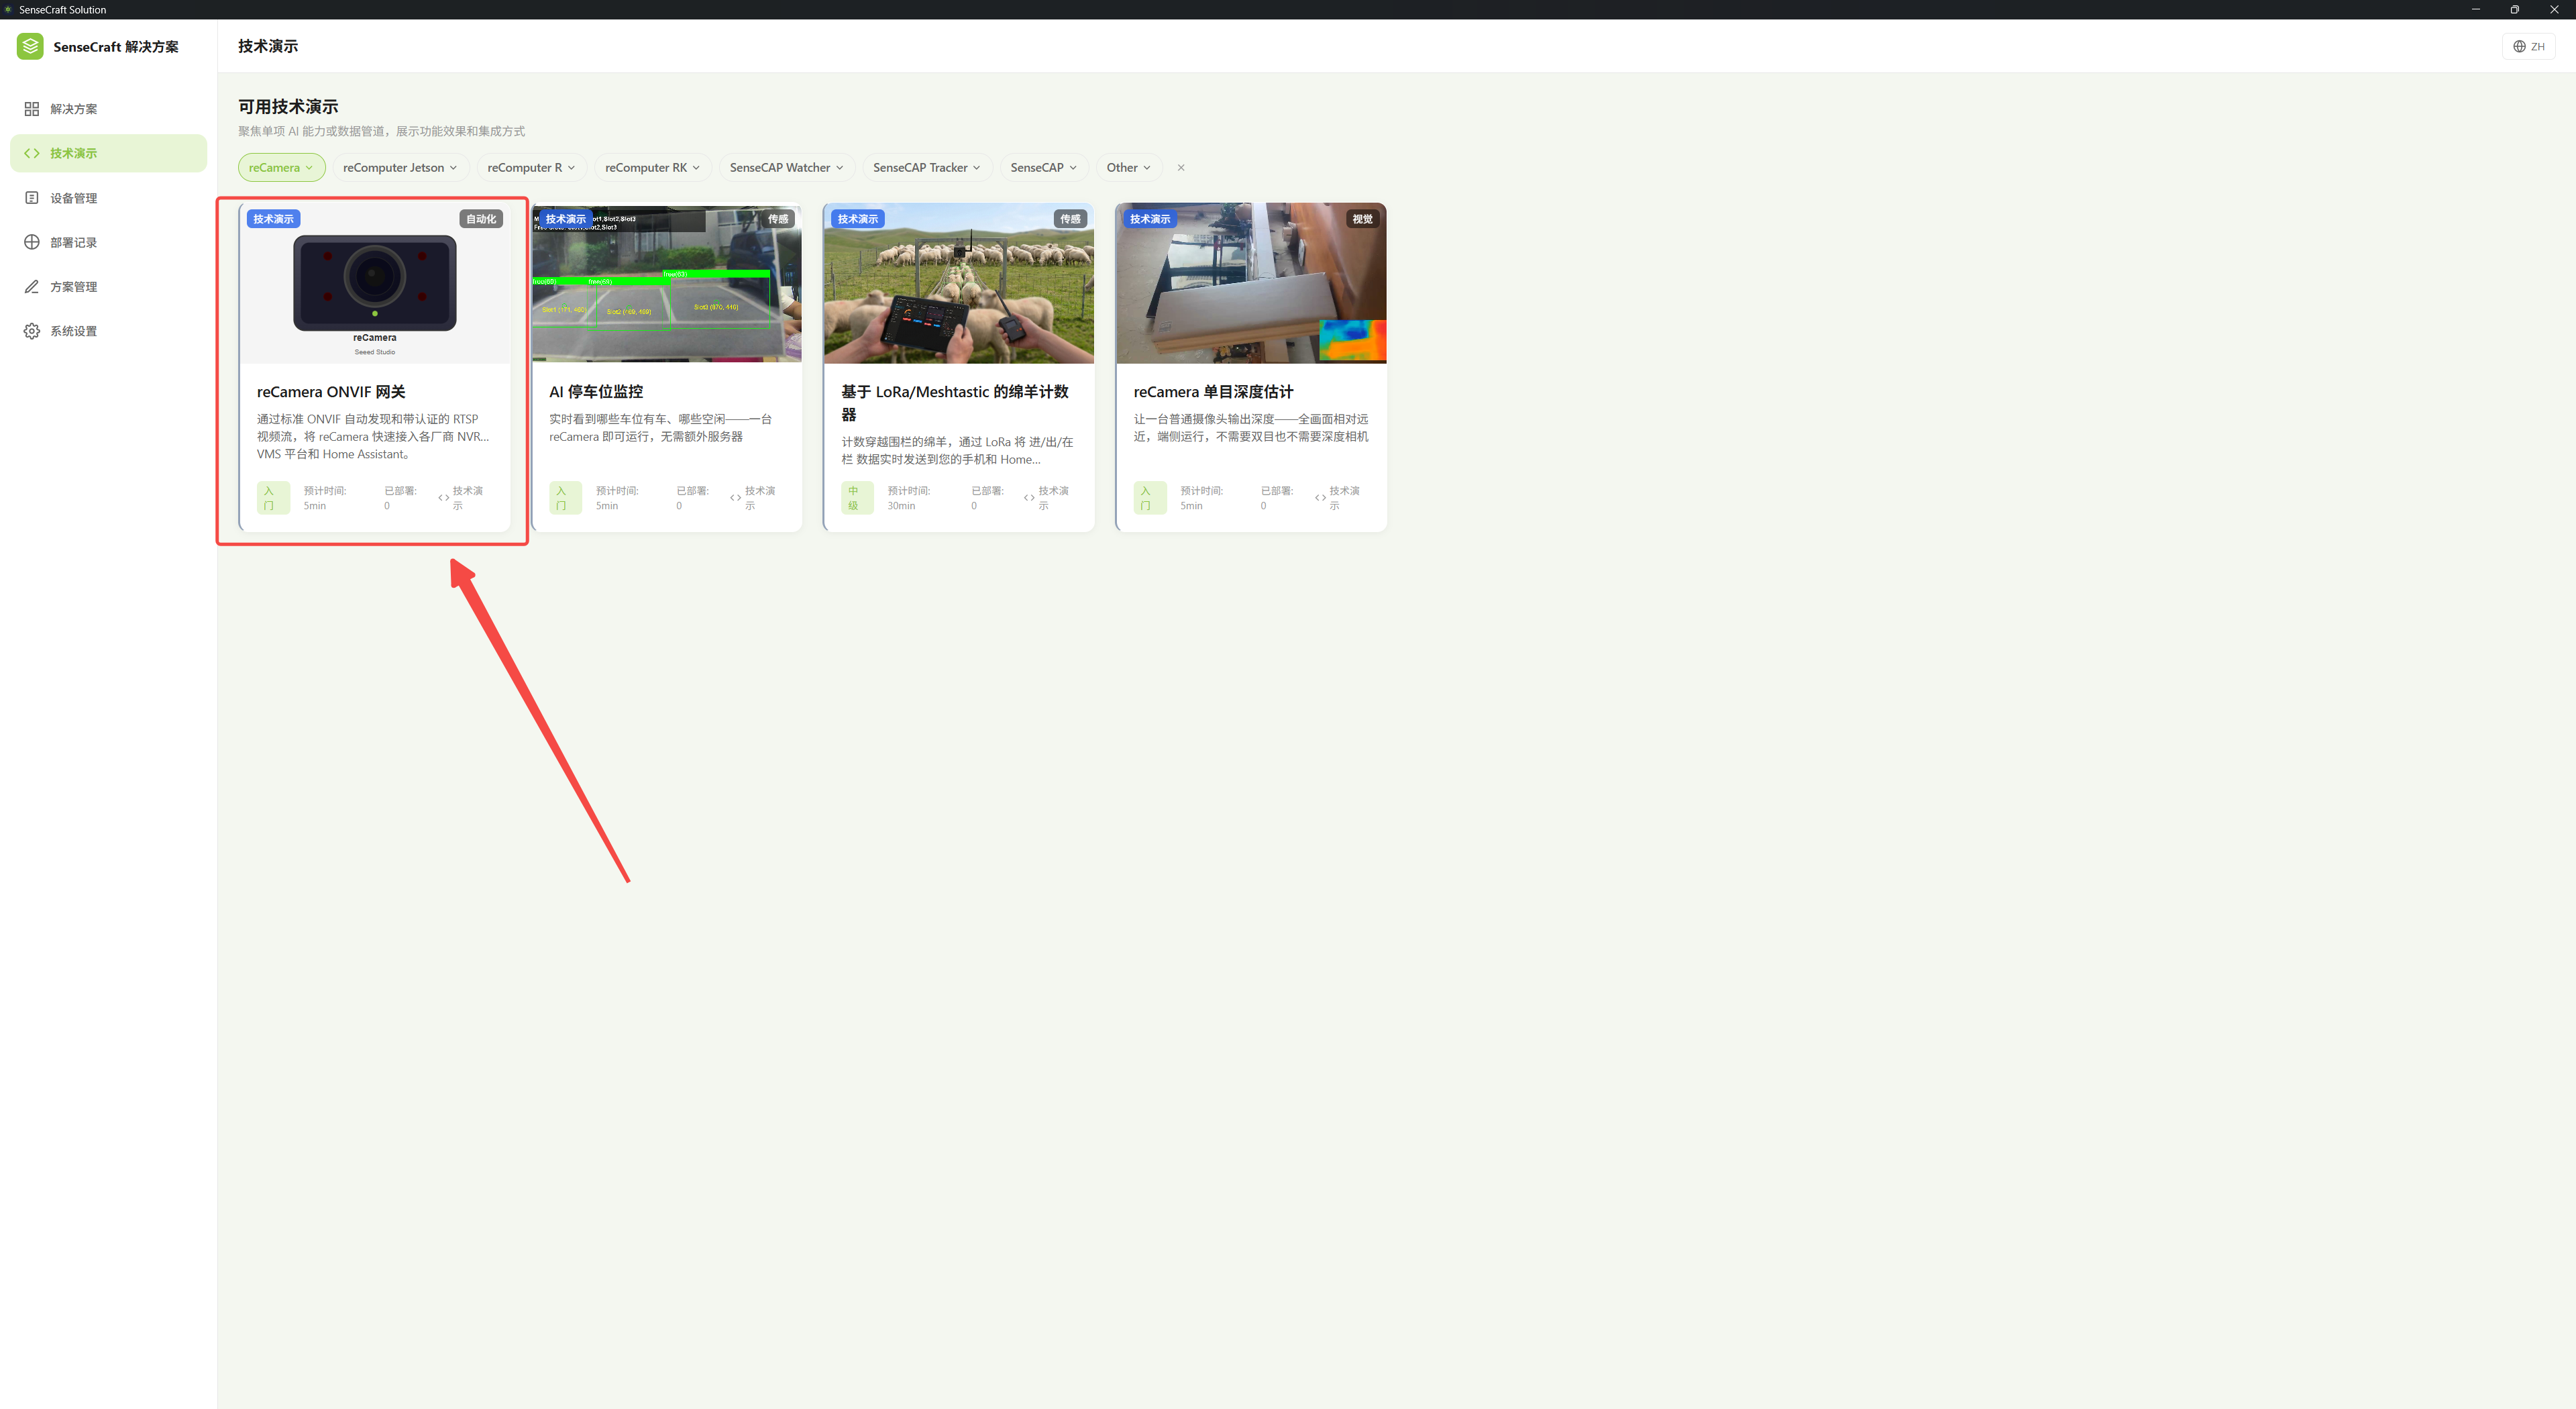Open the AI 停车位监控 demo card
This screenshot has height=1409, width=2576.
[667, 367]
